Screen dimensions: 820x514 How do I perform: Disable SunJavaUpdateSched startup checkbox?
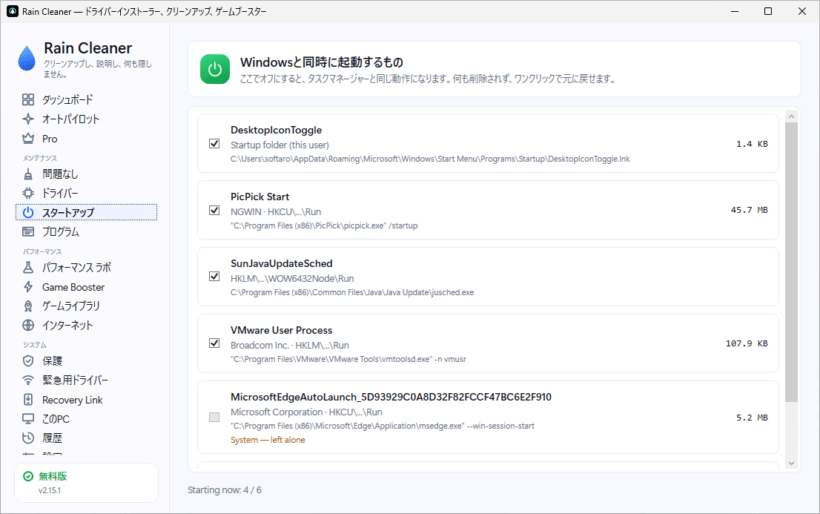(x=214, y=276)
